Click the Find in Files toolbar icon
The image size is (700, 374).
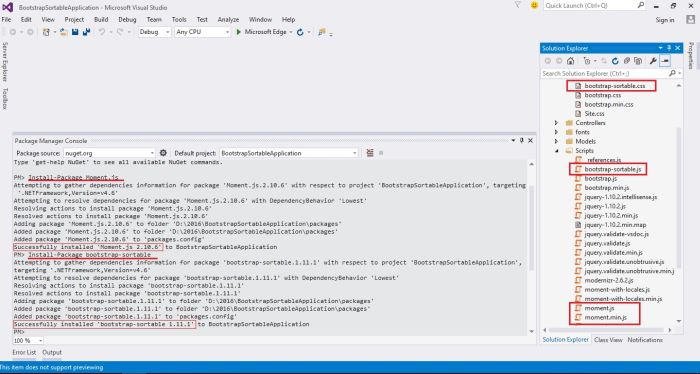321,32
